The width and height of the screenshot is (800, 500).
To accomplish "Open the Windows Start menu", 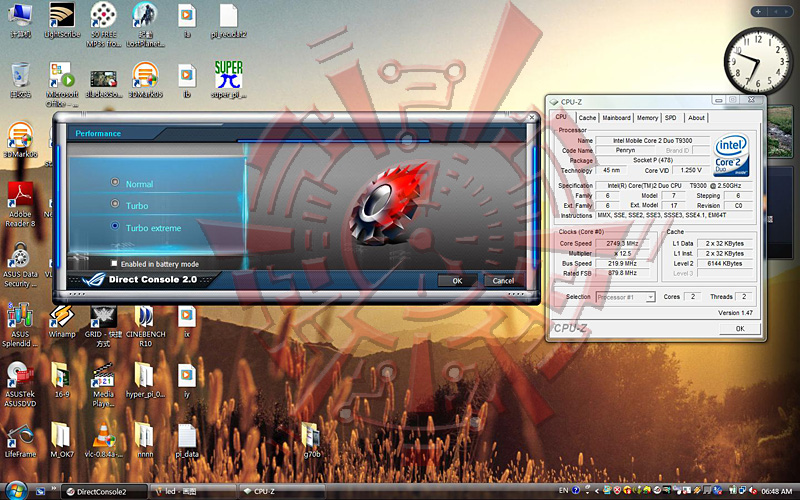I will click(15, 491).
